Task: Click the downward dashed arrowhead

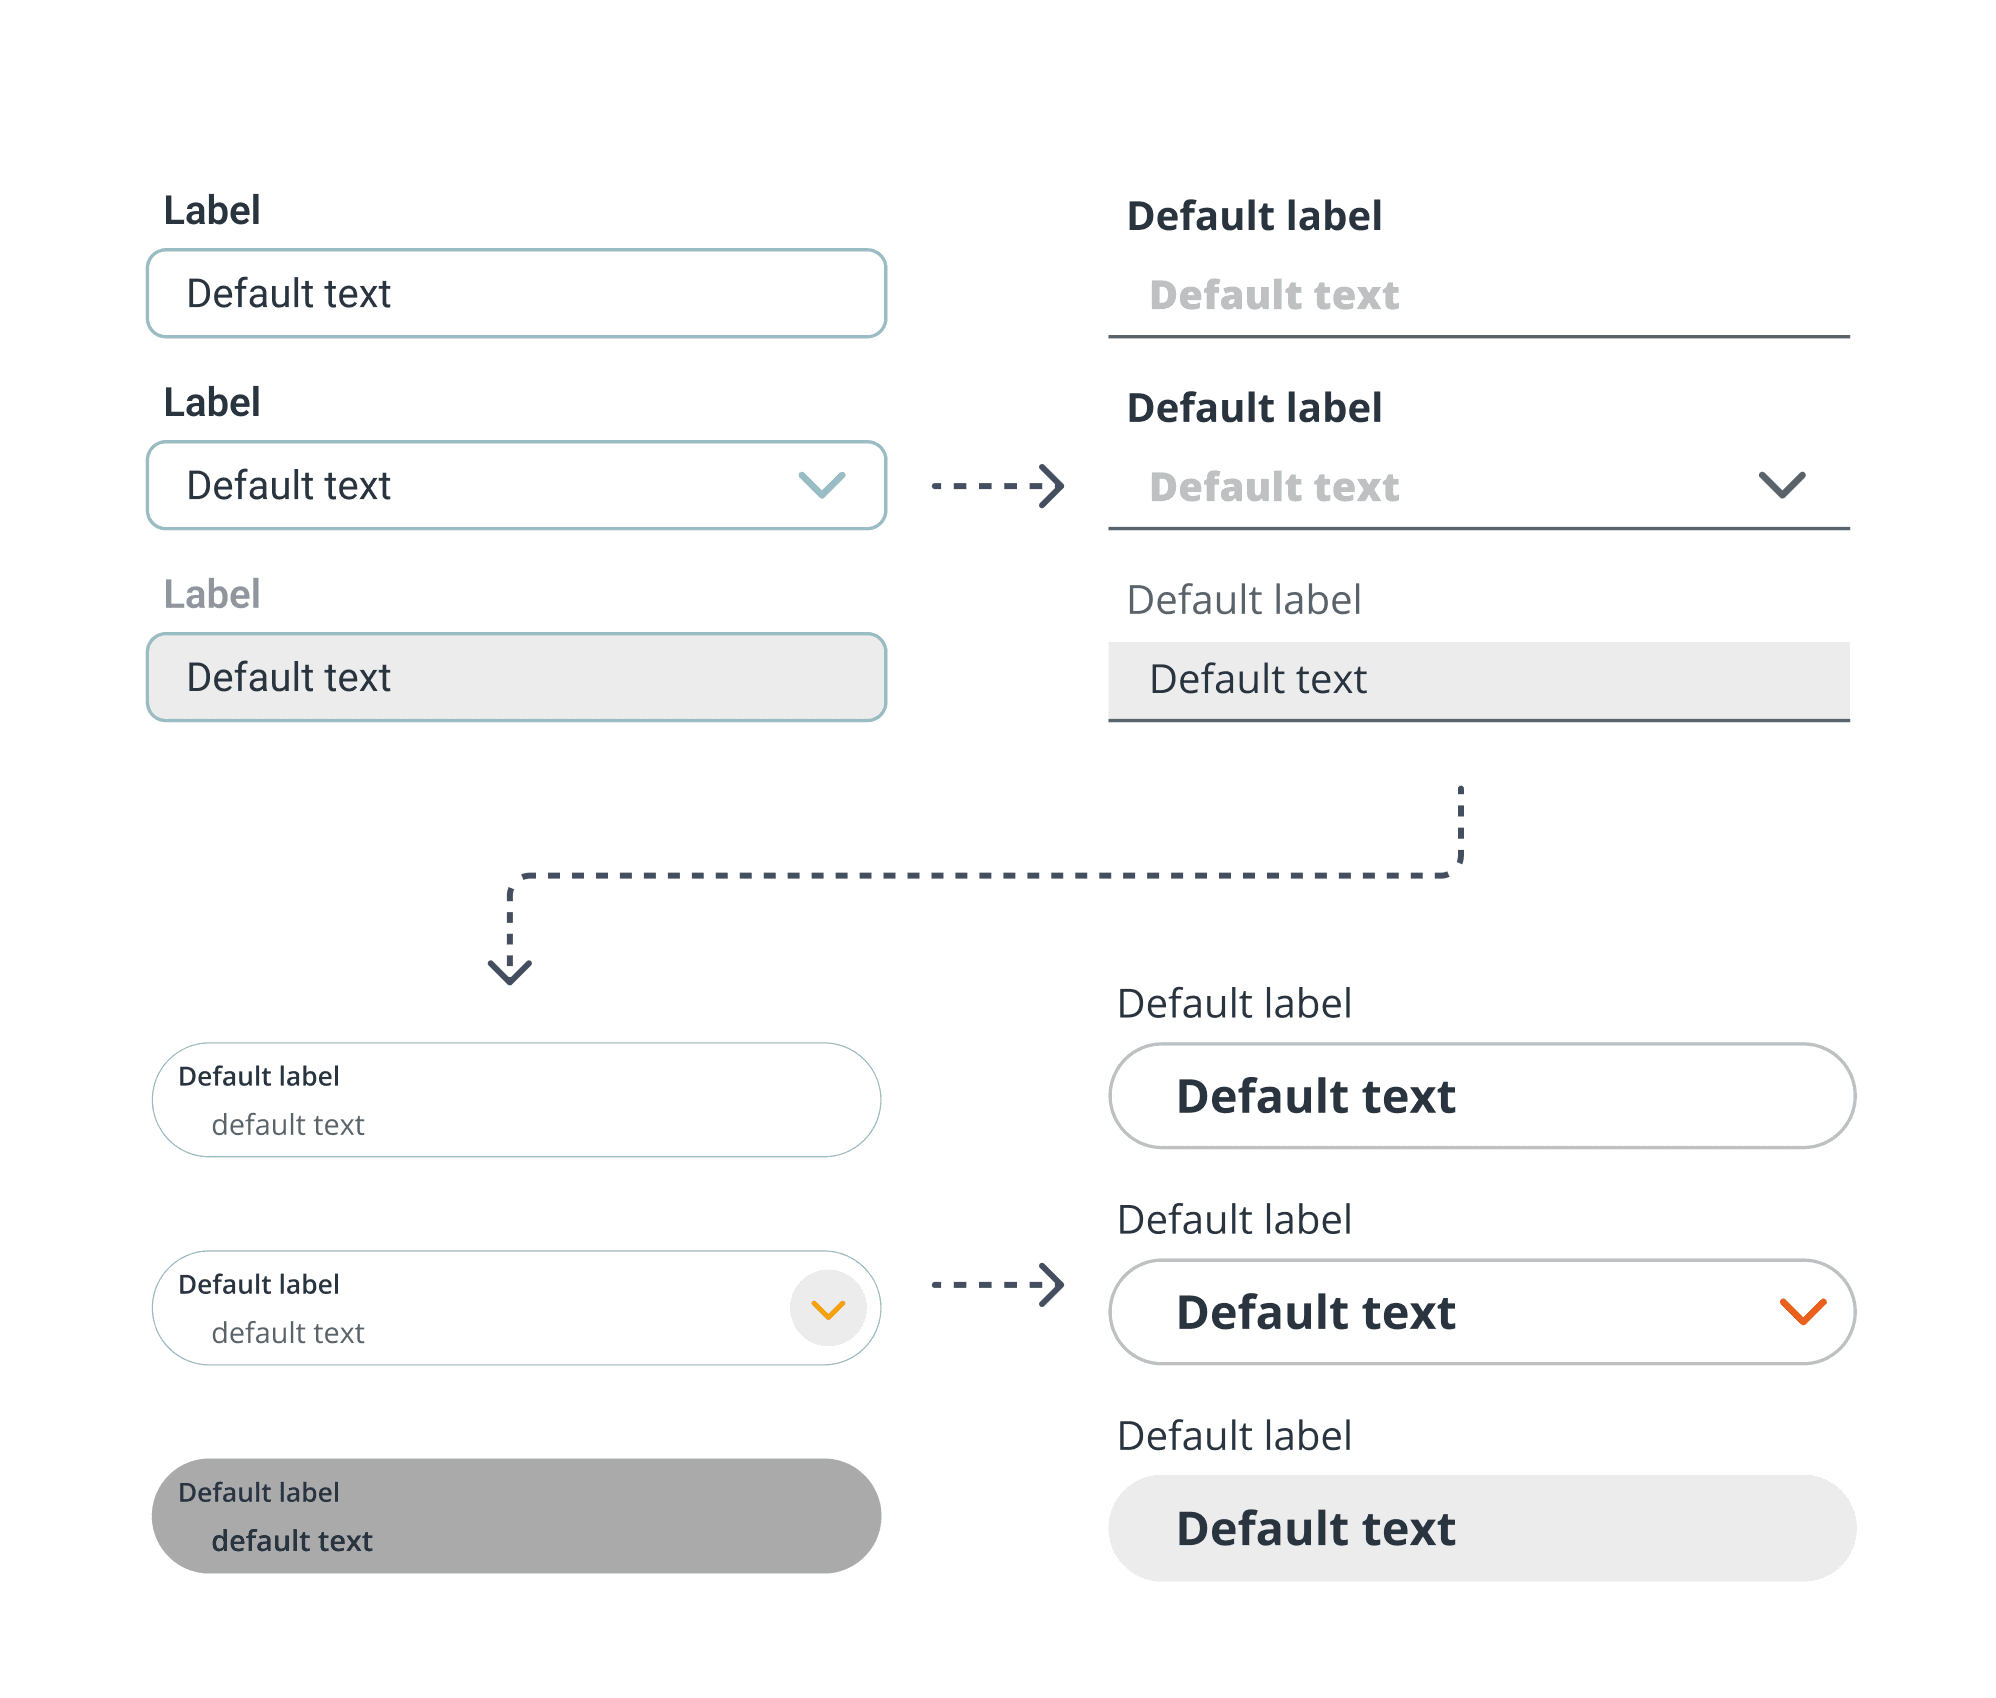Action: pos(510,969)
